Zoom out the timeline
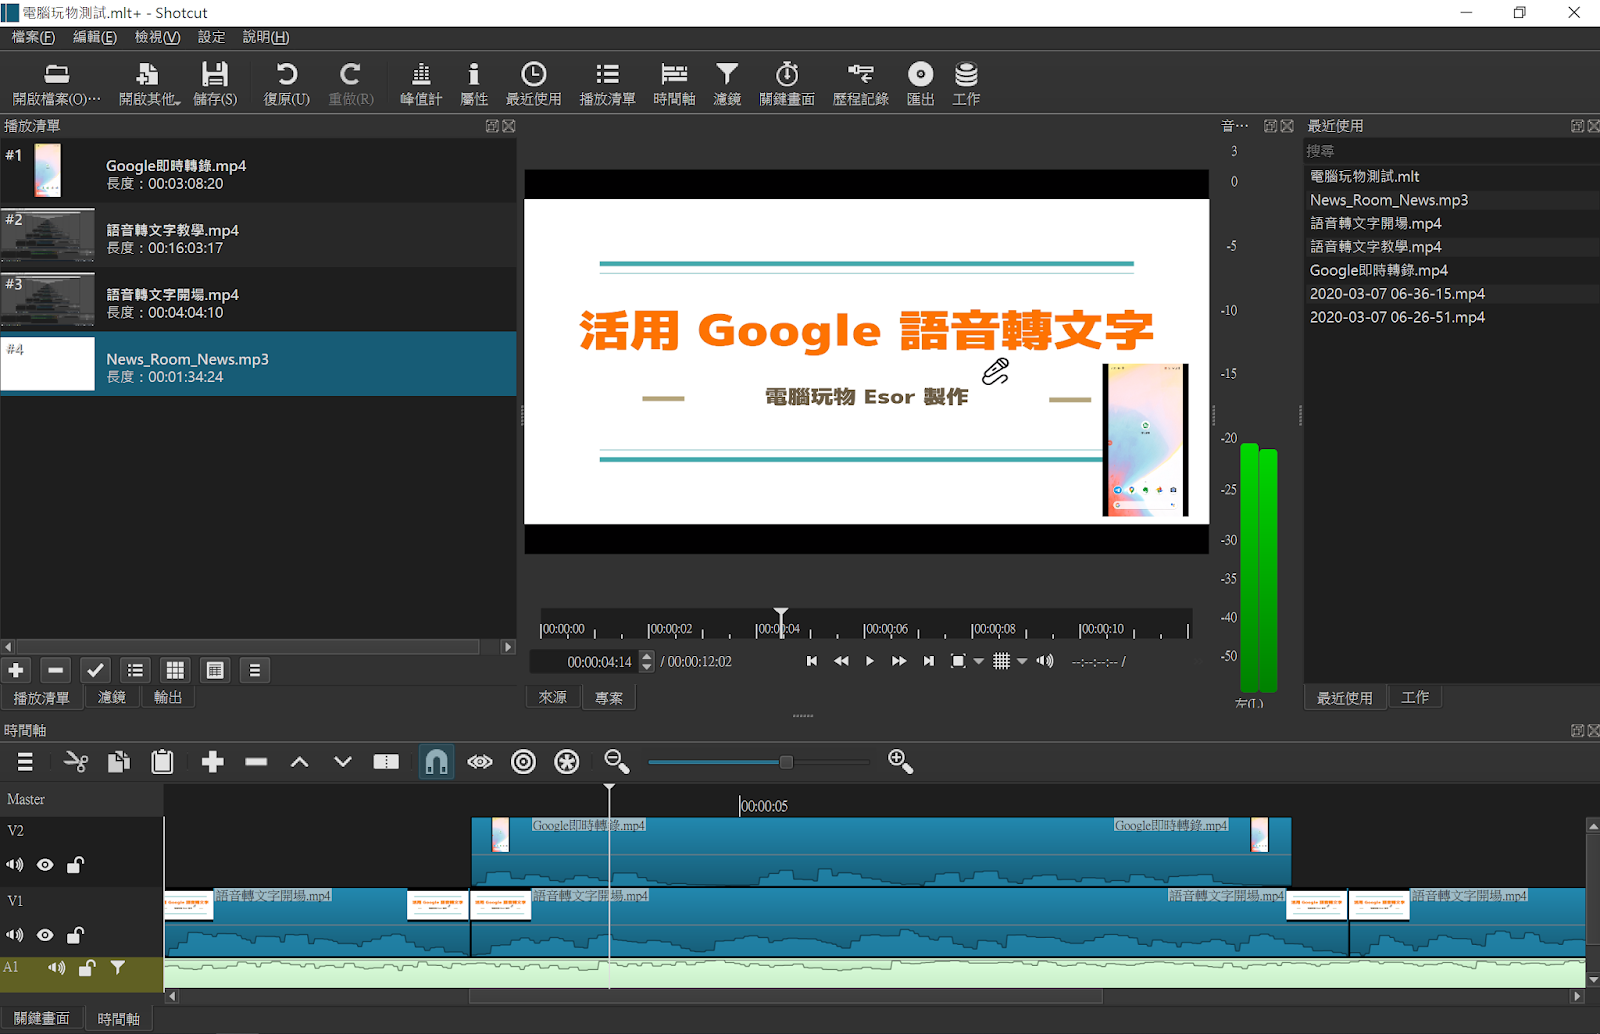The image size is (1600, 1034). pos(617,762)
